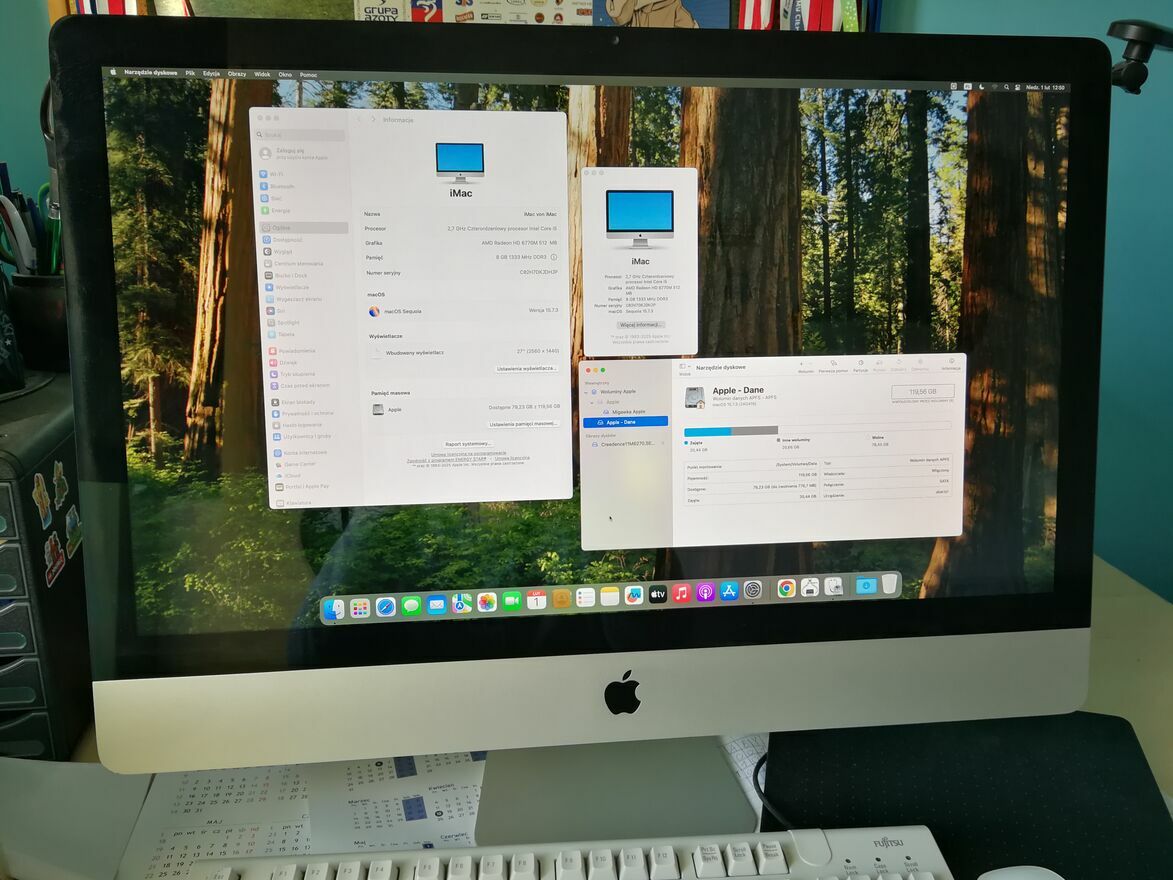
Task: Click the Raport systemowy button
Action: pos(468,444)
